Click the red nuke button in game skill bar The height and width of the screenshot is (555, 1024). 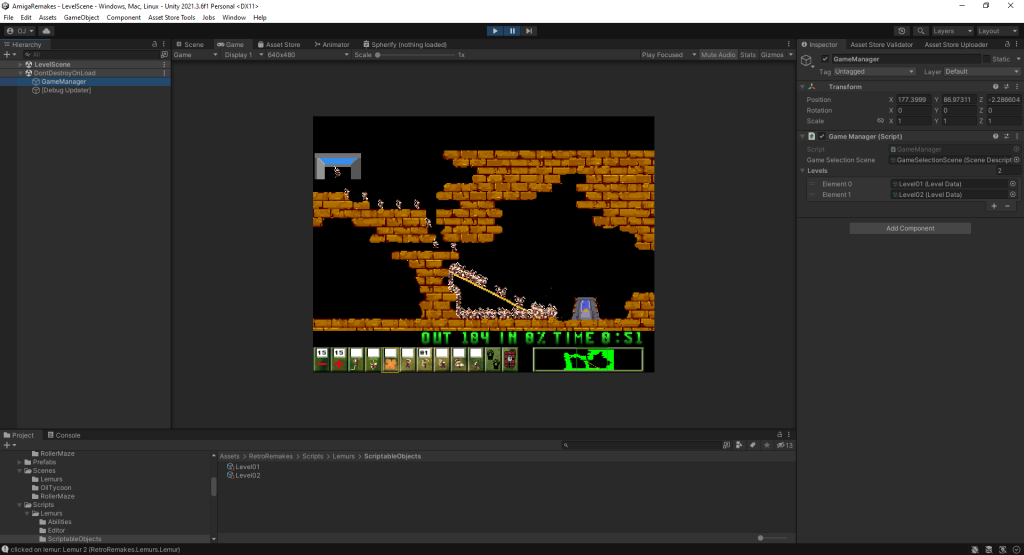pos(510,360)
